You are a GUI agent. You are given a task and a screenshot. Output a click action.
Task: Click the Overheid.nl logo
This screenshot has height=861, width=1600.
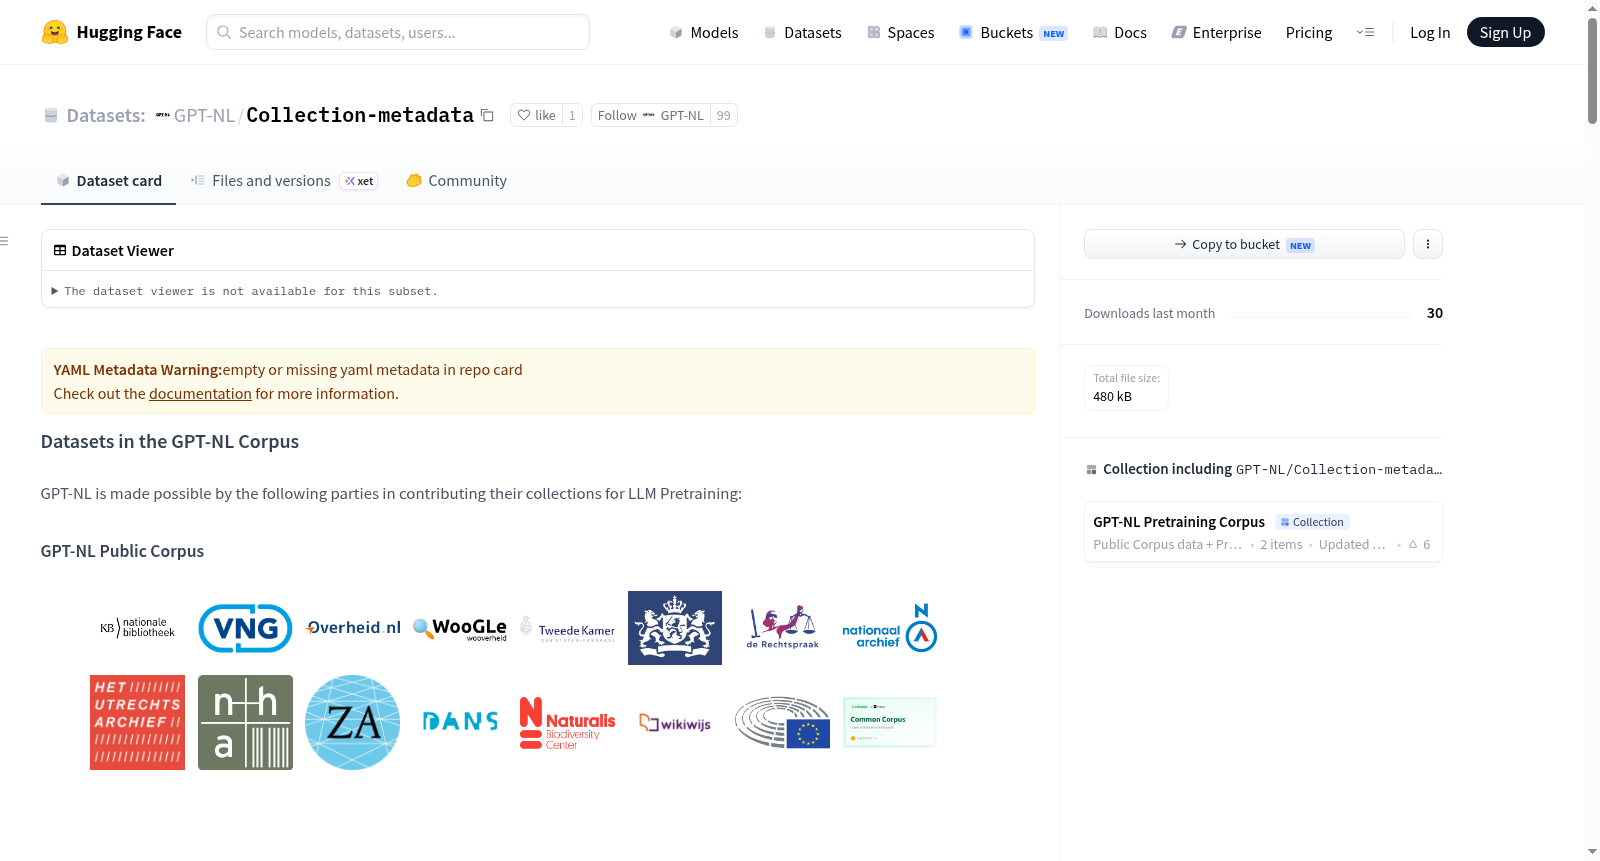pos(353,628)
